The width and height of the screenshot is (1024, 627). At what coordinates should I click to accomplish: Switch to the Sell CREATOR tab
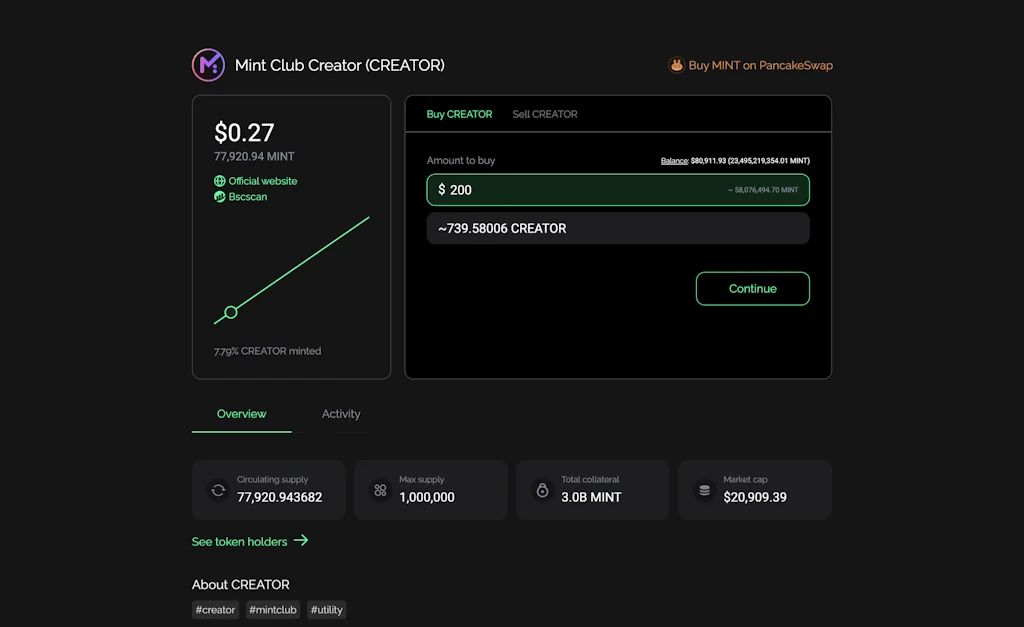(x=545, y=114)
